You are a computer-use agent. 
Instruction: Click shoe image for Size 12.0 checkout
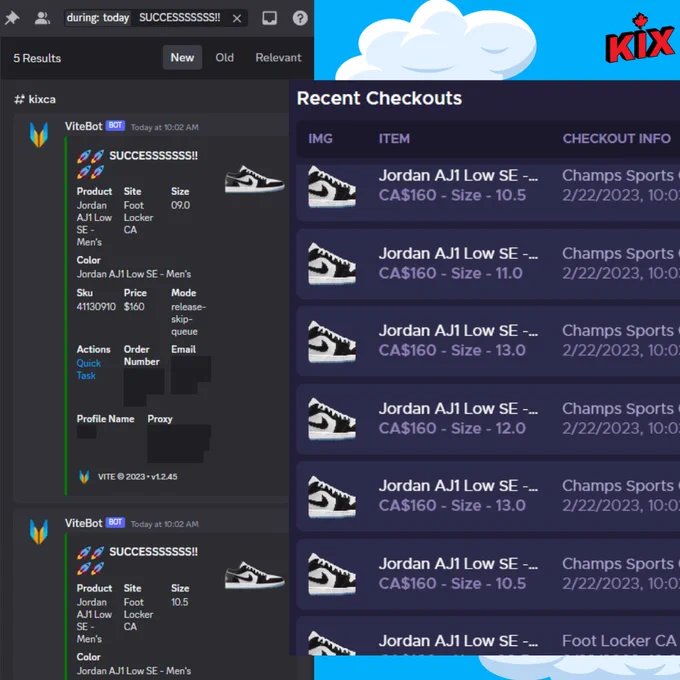click(332, 419)
